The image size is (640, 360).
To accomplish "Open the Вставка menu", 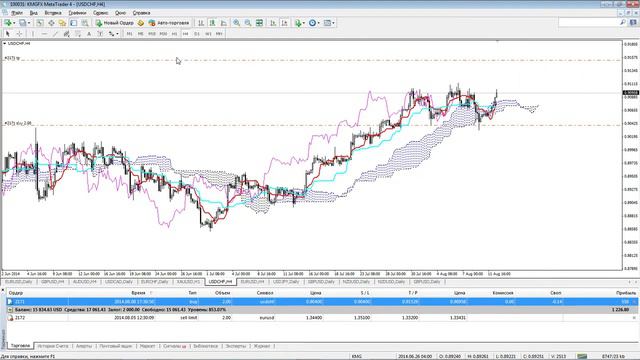I will coord(53,13).
